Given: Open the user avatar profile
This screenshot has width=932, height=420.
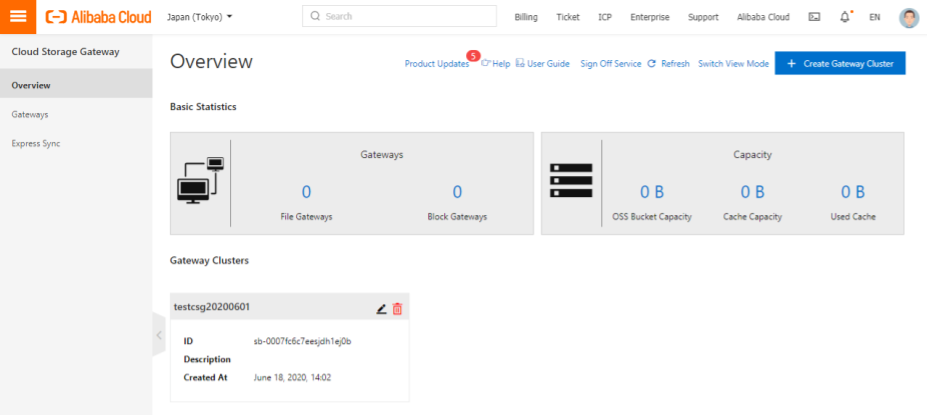Looking at the screenshot, I should [909, 17].
